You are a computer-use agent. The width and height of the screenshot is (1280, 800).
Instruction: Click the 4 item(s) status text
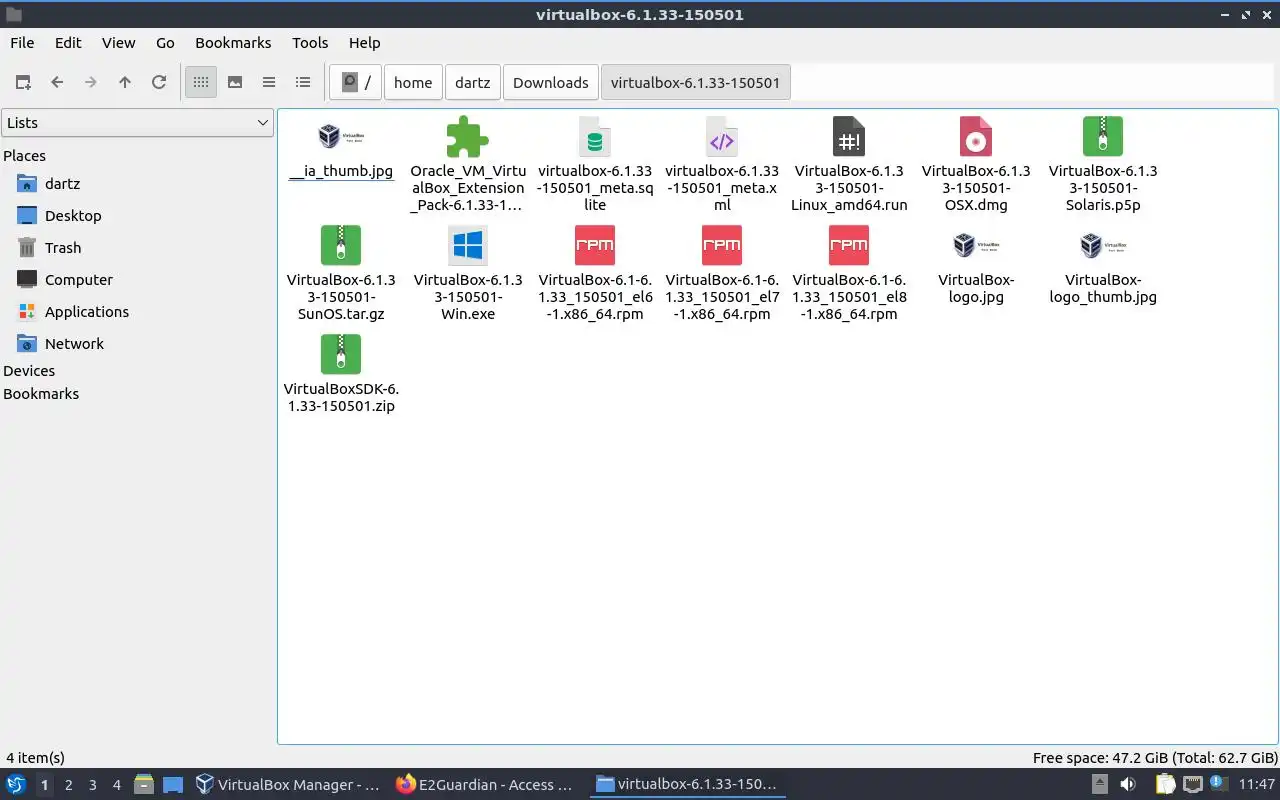[x=35, y=758]
